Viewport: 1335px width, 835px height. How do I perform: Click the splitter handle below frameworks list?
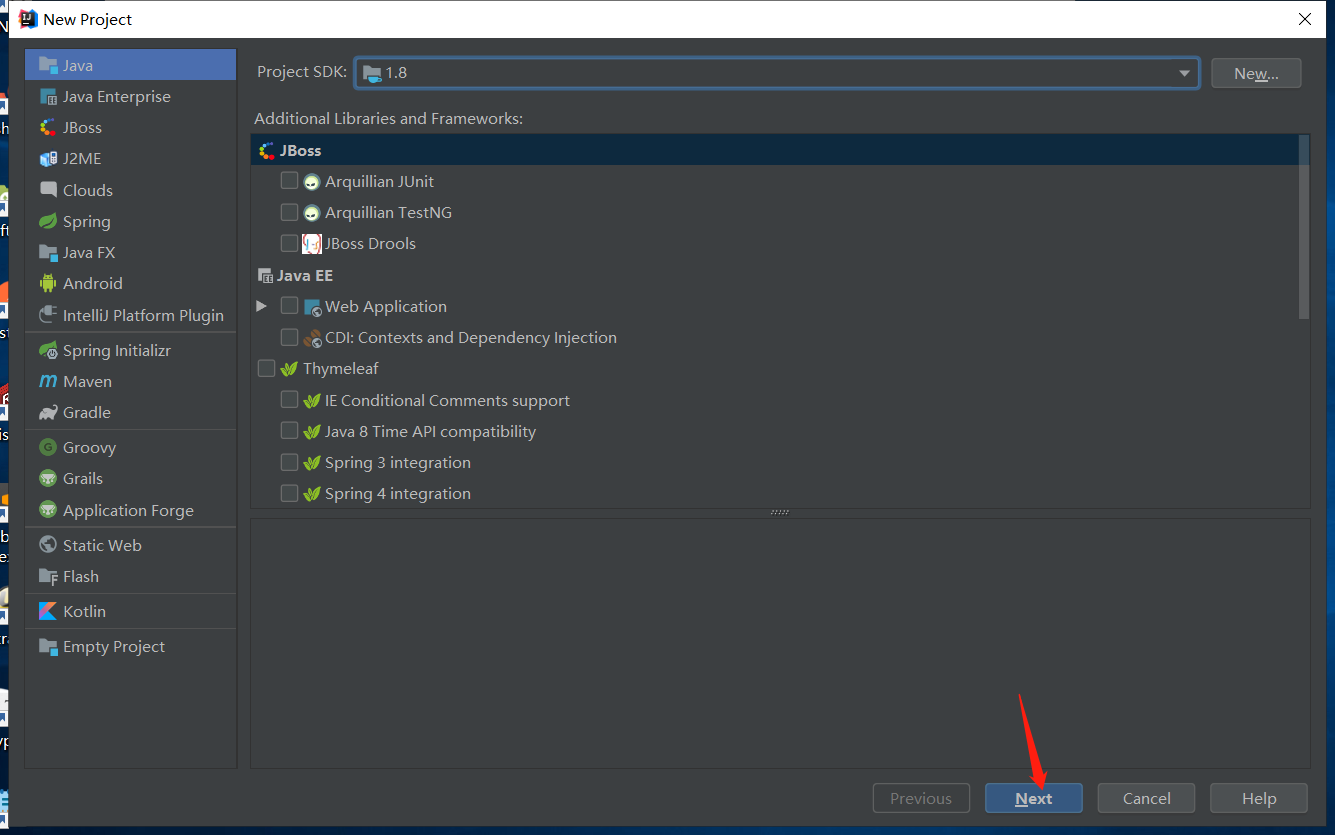(x=779, y=513)
